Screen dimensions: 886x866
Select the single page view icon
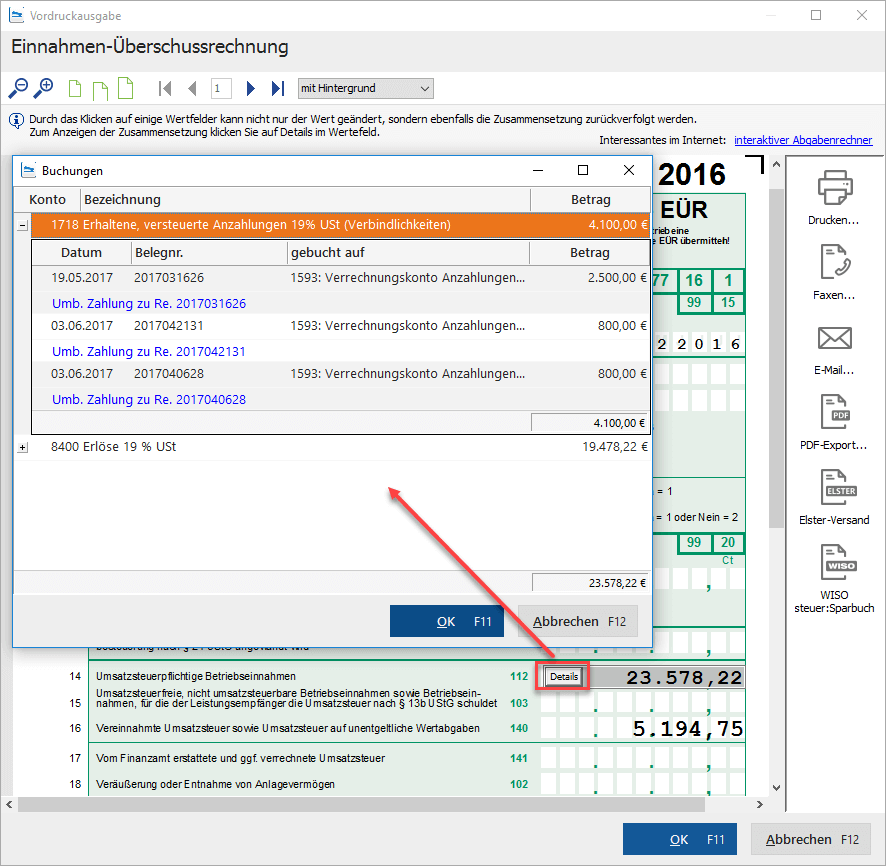75,89
